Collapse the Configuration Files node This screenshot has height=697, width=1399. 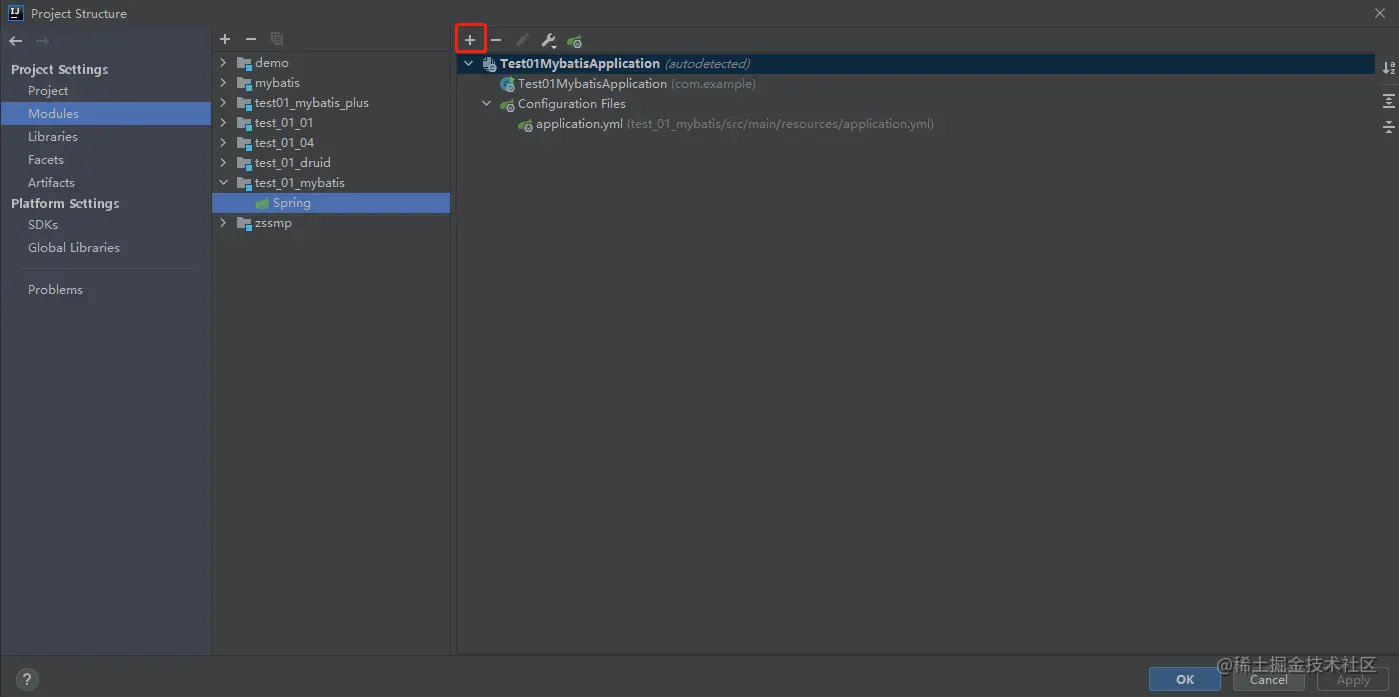click(x=486, y=104)
